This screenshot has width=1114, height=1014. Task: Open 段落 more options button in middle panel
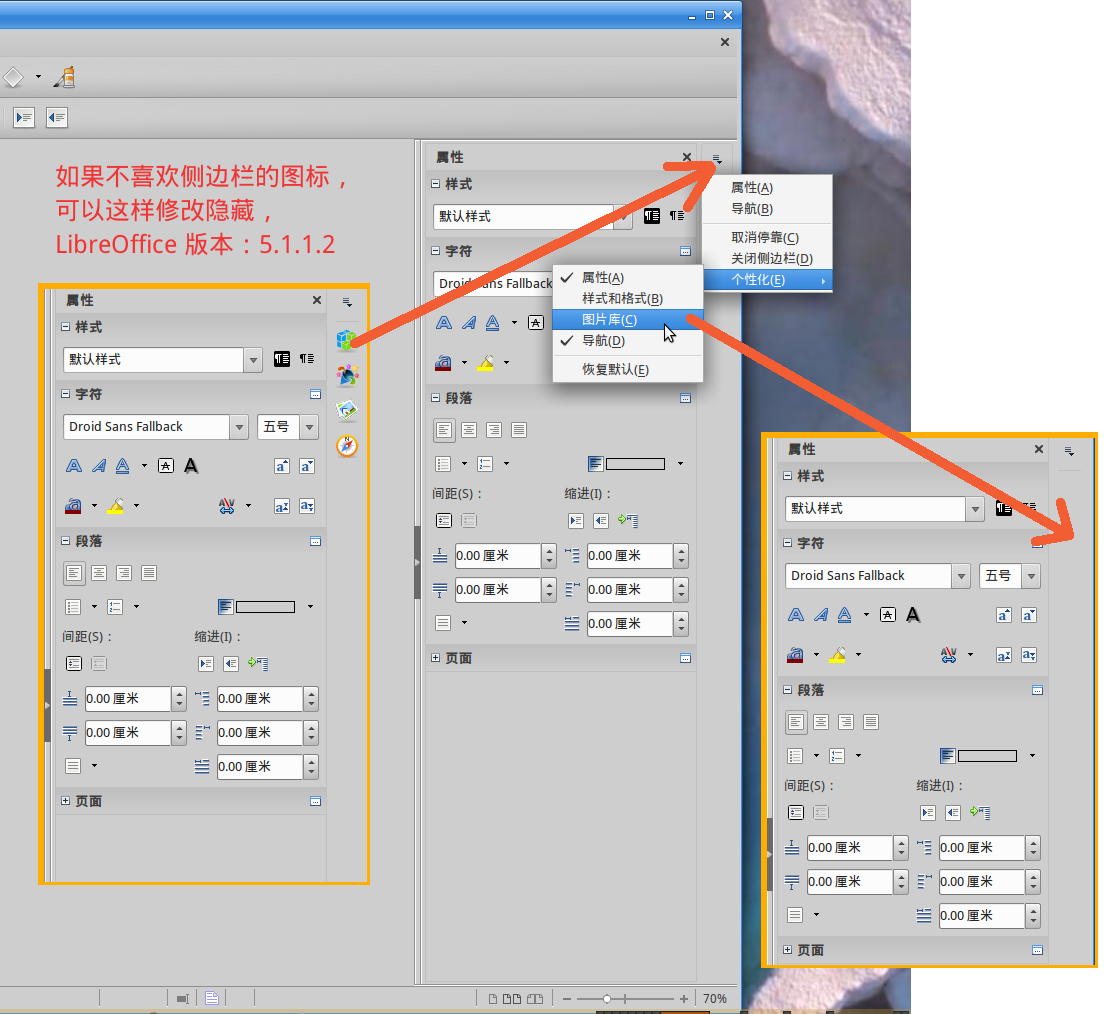(686, 399)
